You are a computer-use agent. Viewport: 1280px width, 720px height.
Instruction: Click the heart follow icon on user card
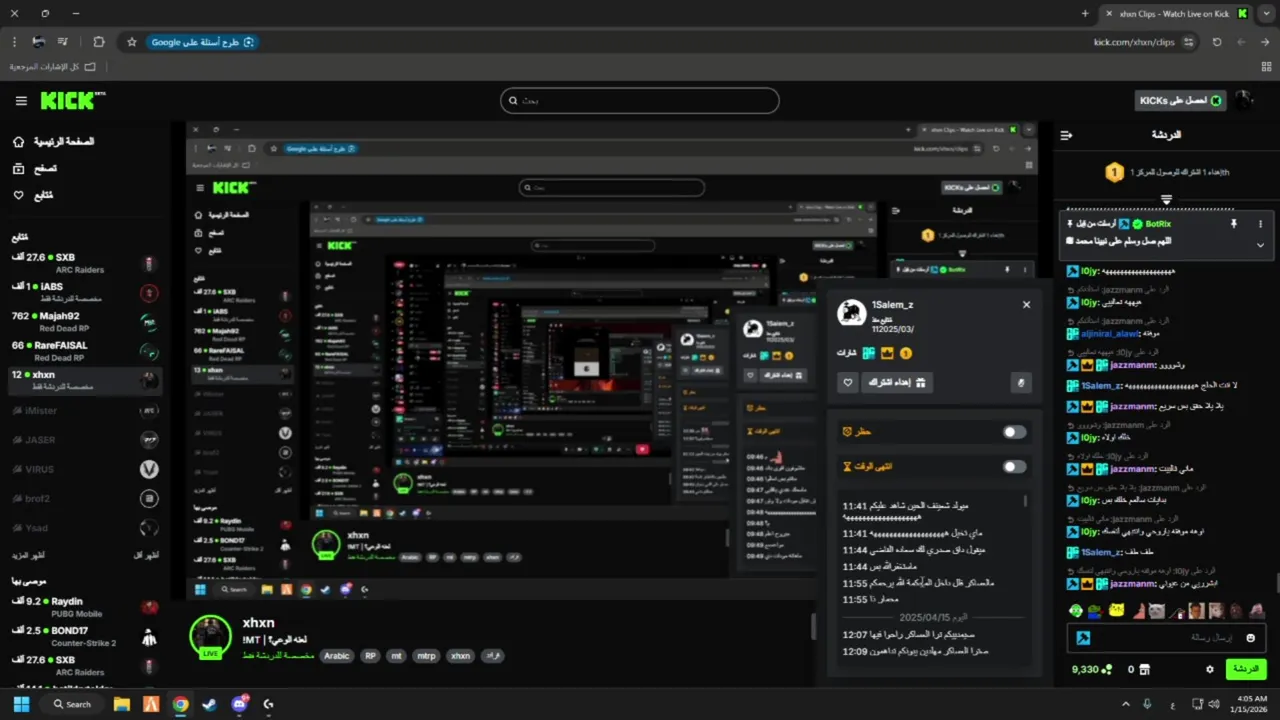click(x=848, y=383)
